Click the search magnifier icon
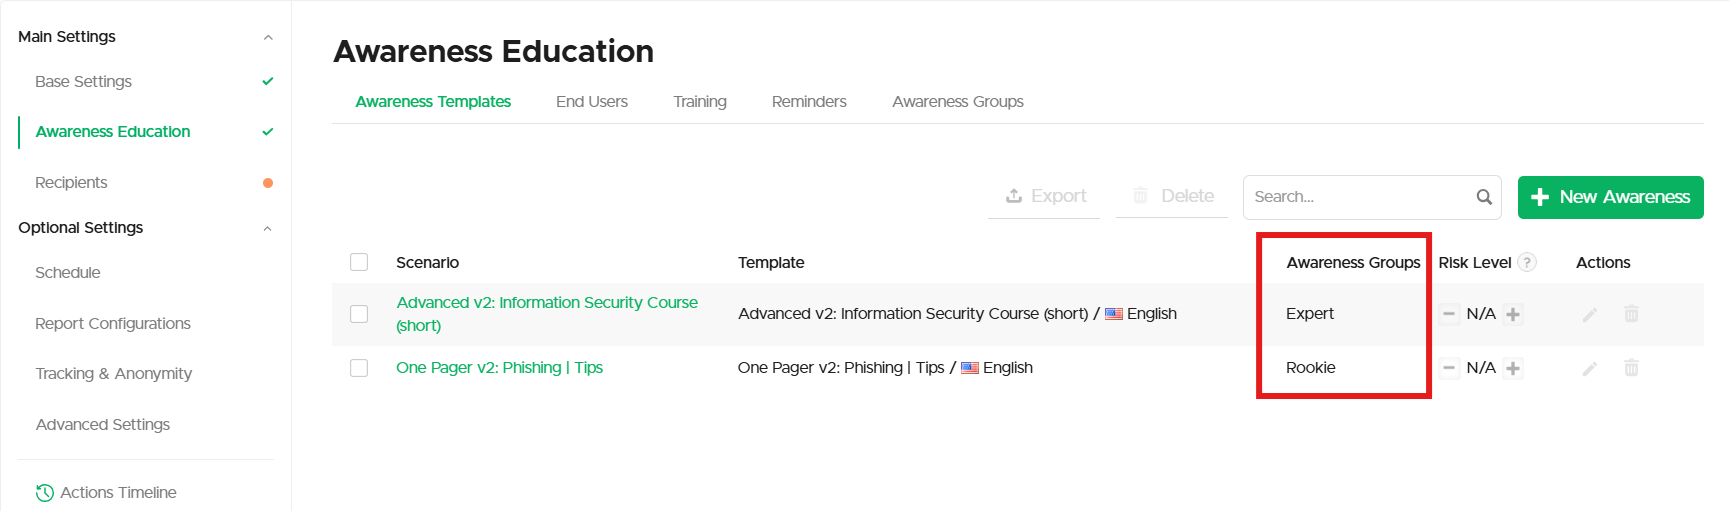The width and height of the screenshot is (1729, 511). point(1484,197)
